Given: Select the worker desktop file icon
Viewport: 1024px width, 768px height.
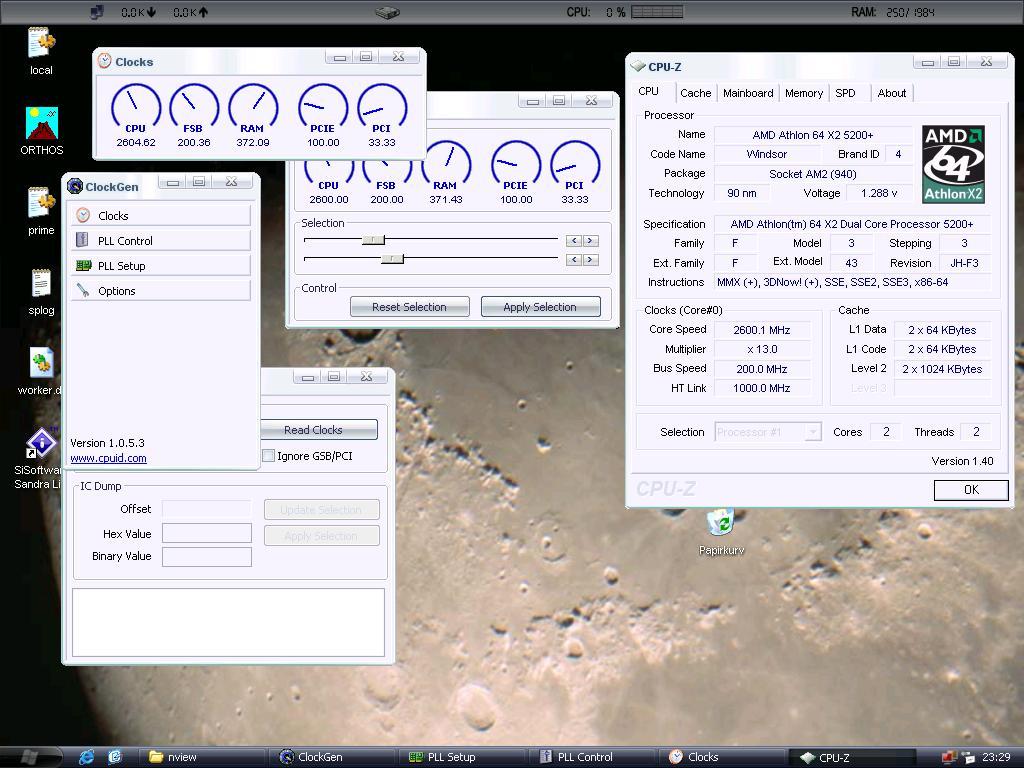Looking at the screenshot, I should pos(41,362).
